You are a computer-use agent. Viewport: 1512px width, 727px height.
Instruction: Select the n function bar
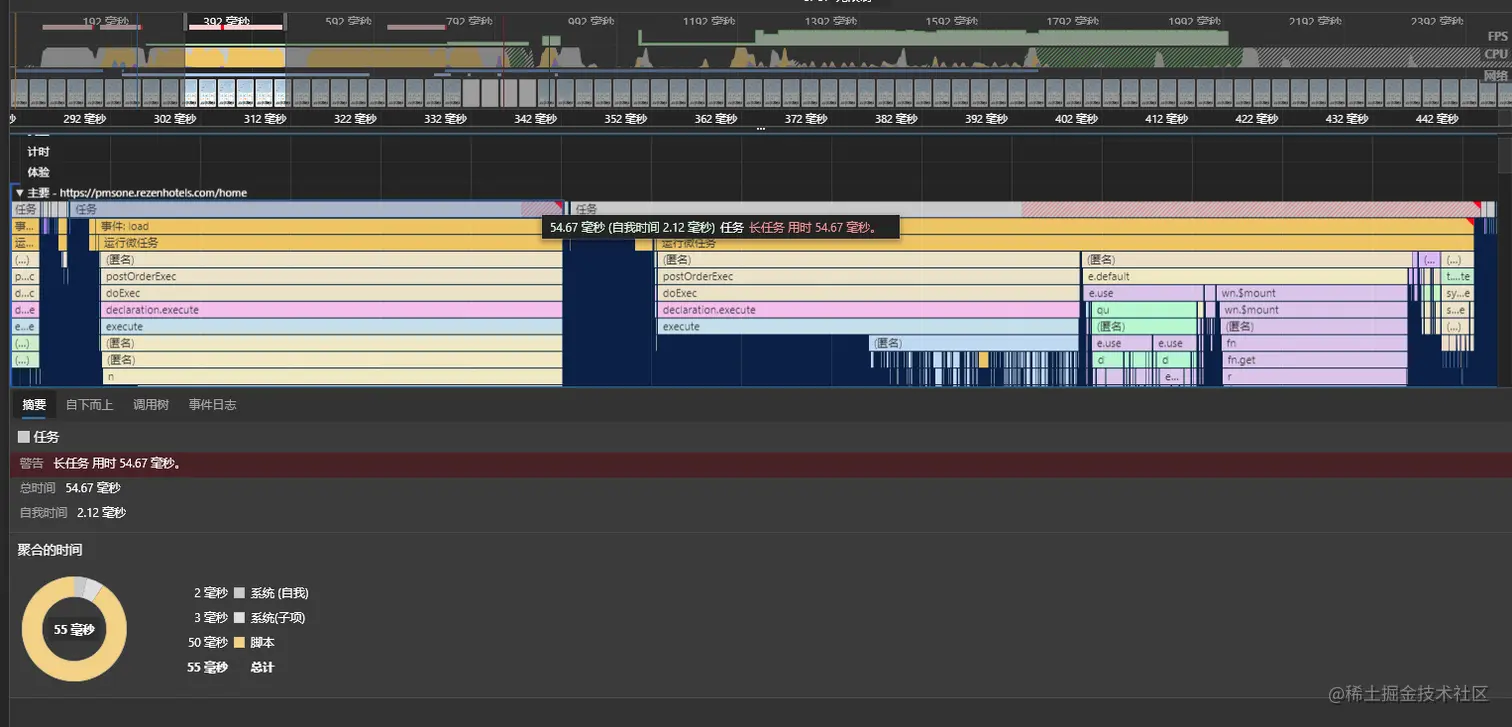point(333,377)
